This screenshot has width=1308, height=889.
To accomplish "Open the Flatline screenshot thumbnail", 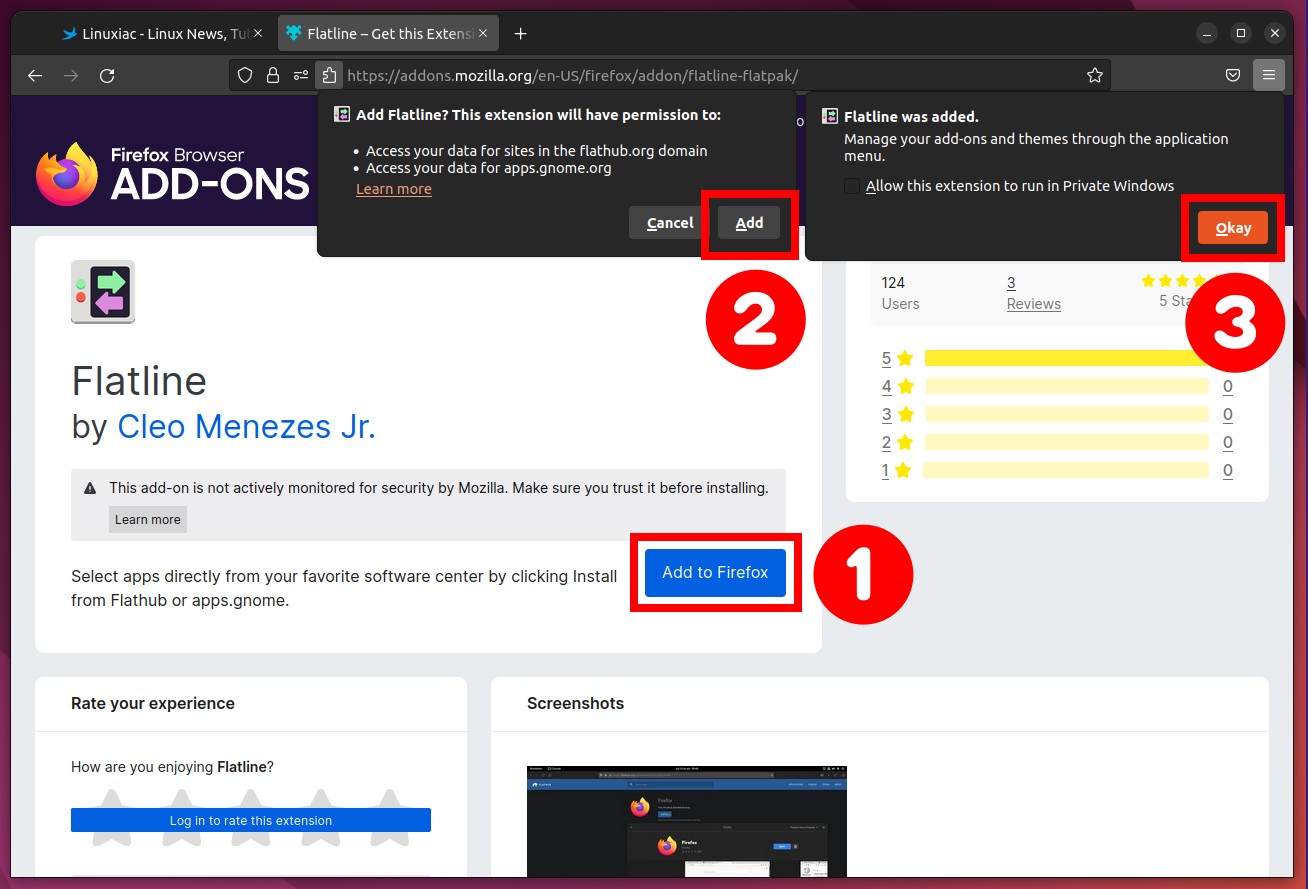I will pos(687,822).
